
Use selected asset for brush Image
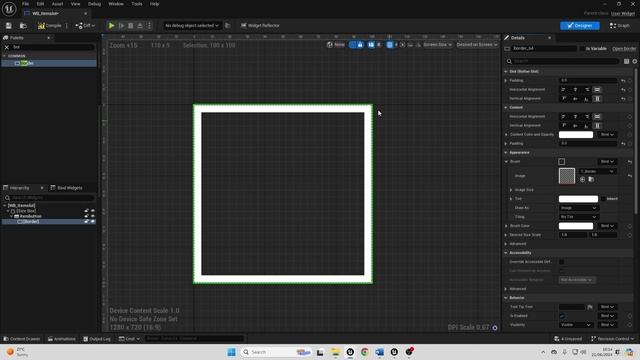582,180
